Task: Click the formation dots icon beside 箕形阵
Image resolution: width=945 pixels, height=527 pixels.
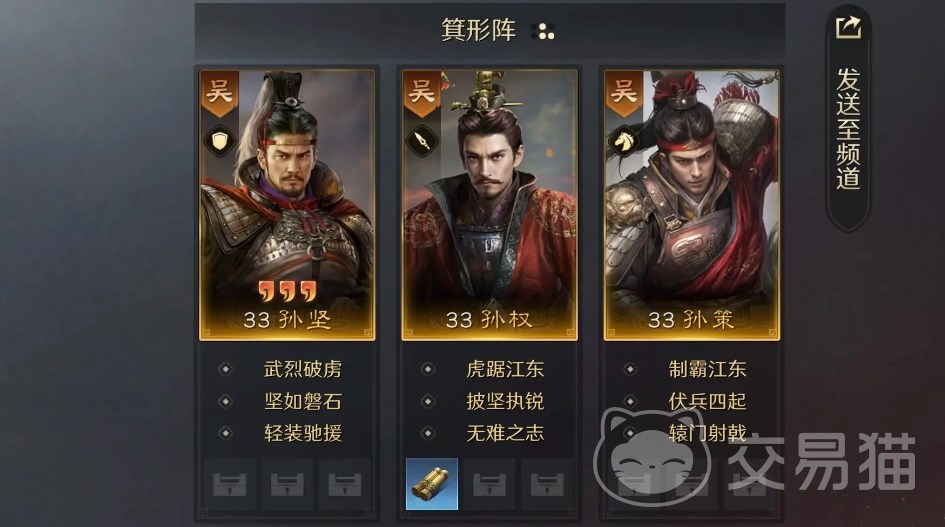Action: coord(545,31)
